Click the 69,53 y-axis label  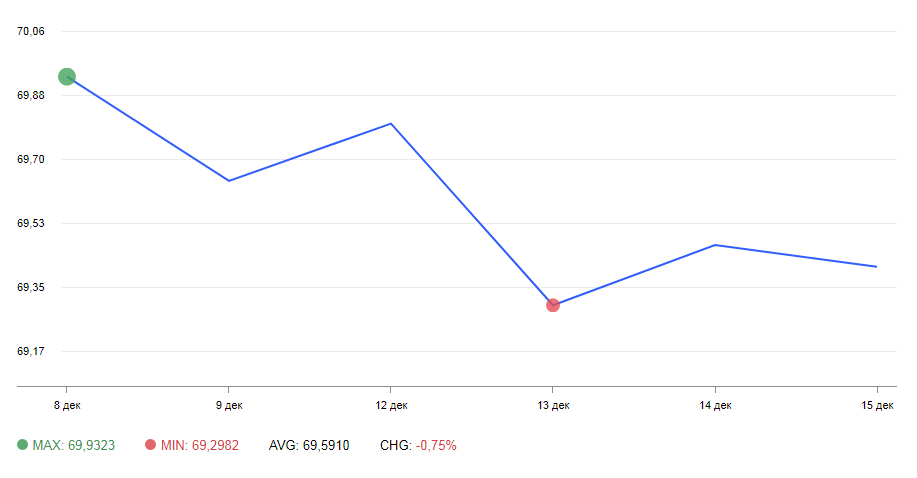point(30,223)
